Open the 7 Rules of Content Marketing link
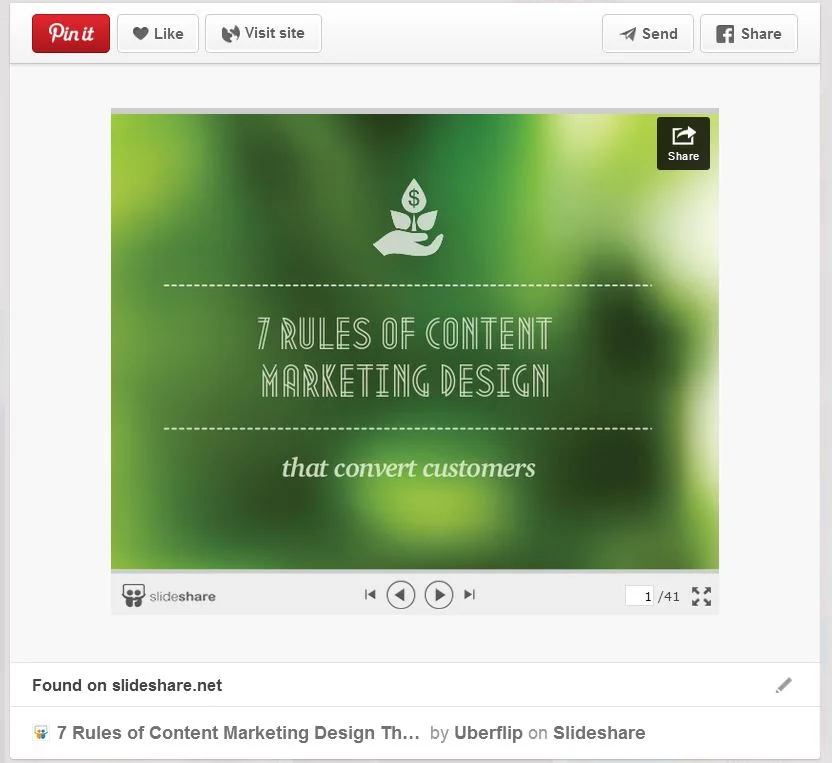The image size is (832, 763). 238,733
